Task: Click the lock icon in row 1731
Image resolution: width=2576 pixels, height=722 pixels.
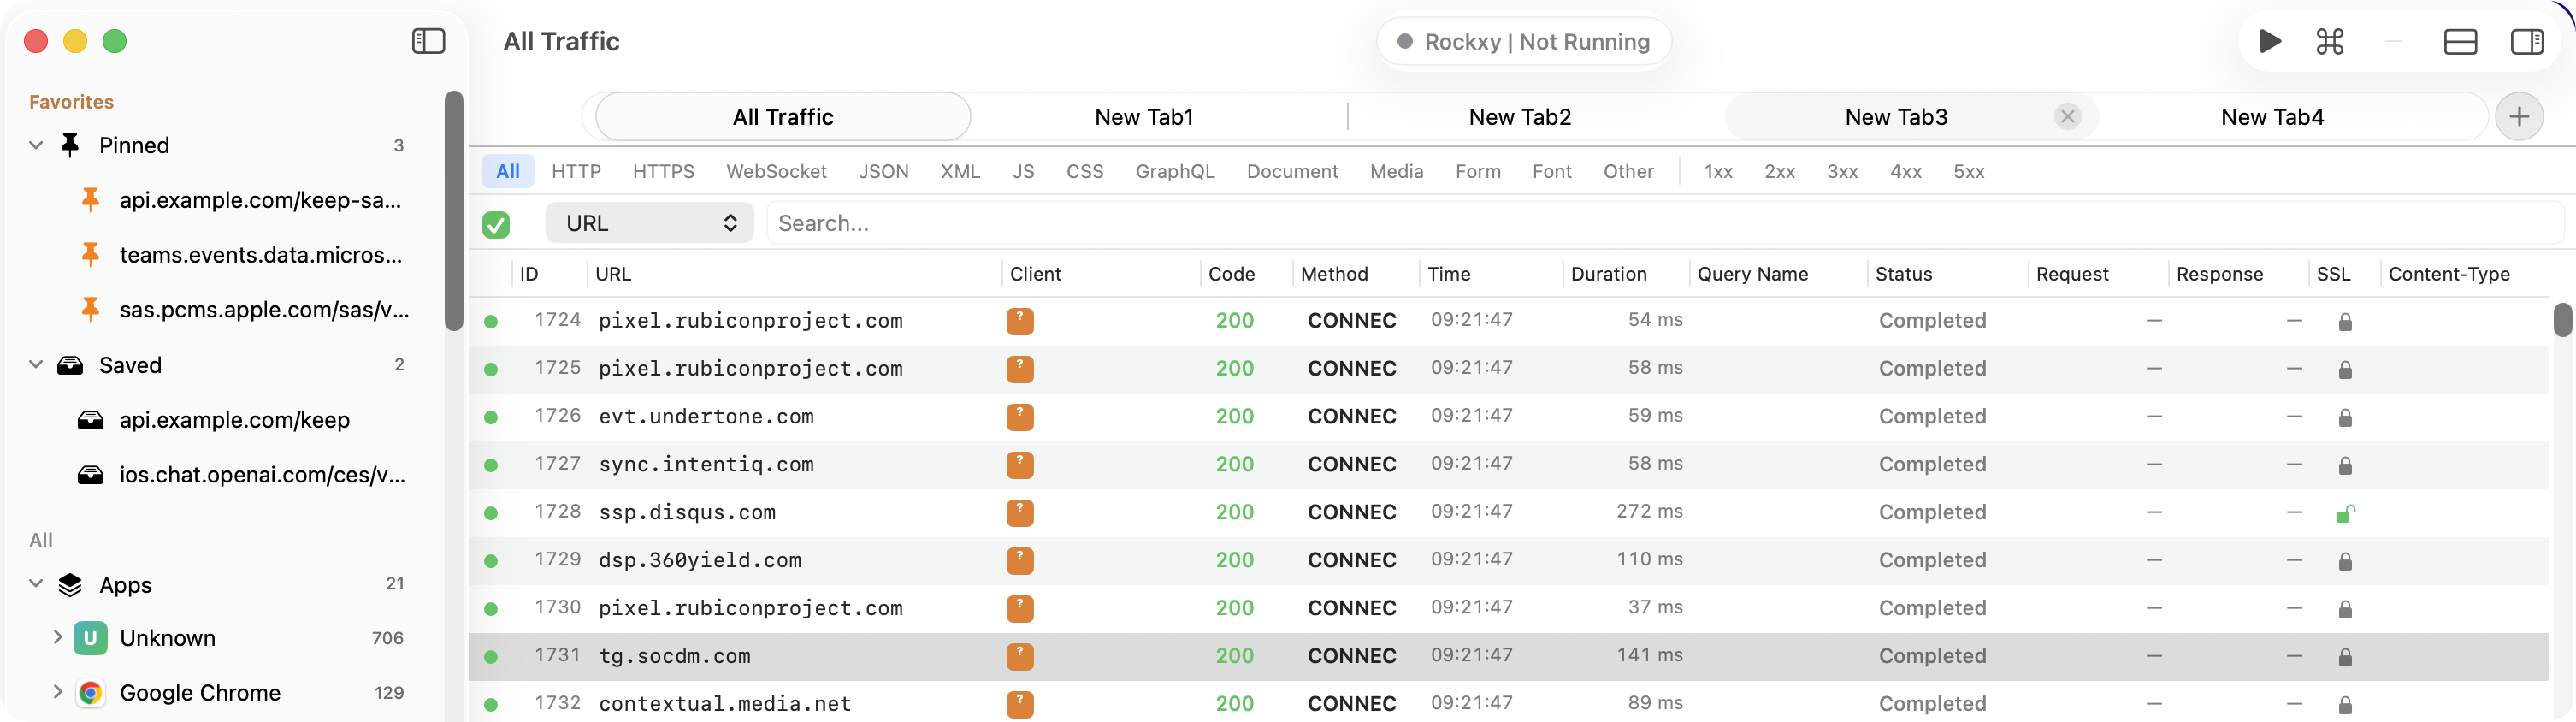Action: 2345,657
